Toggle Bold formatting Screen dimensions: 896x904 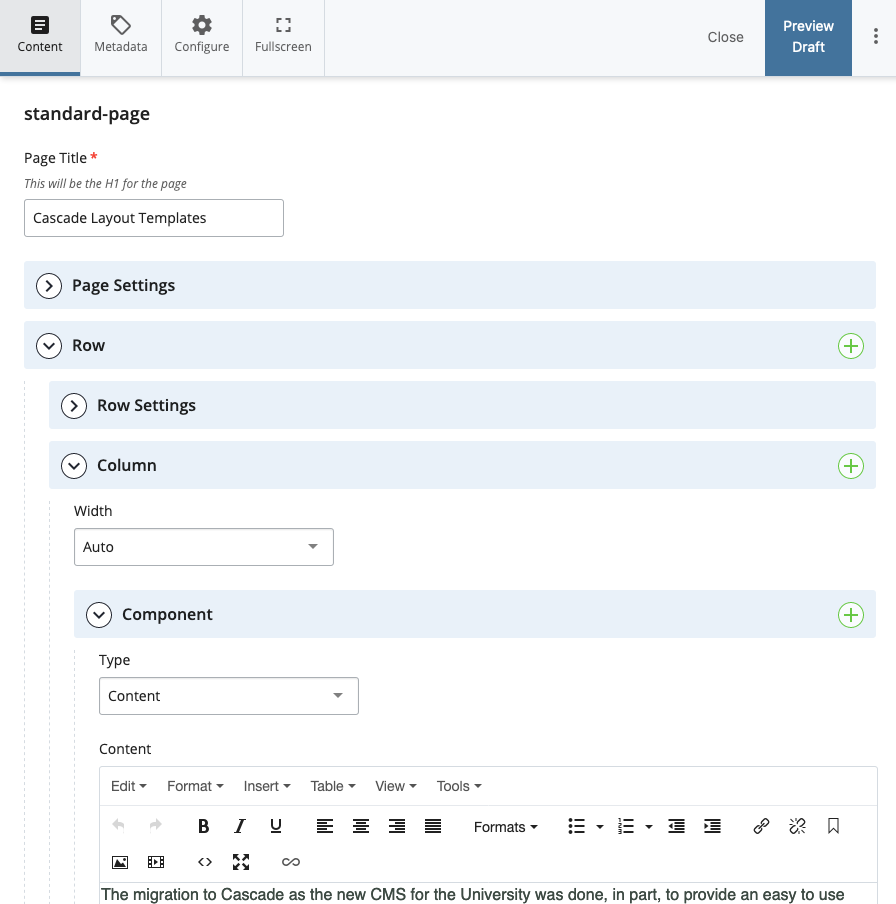[x=204, y=826]
